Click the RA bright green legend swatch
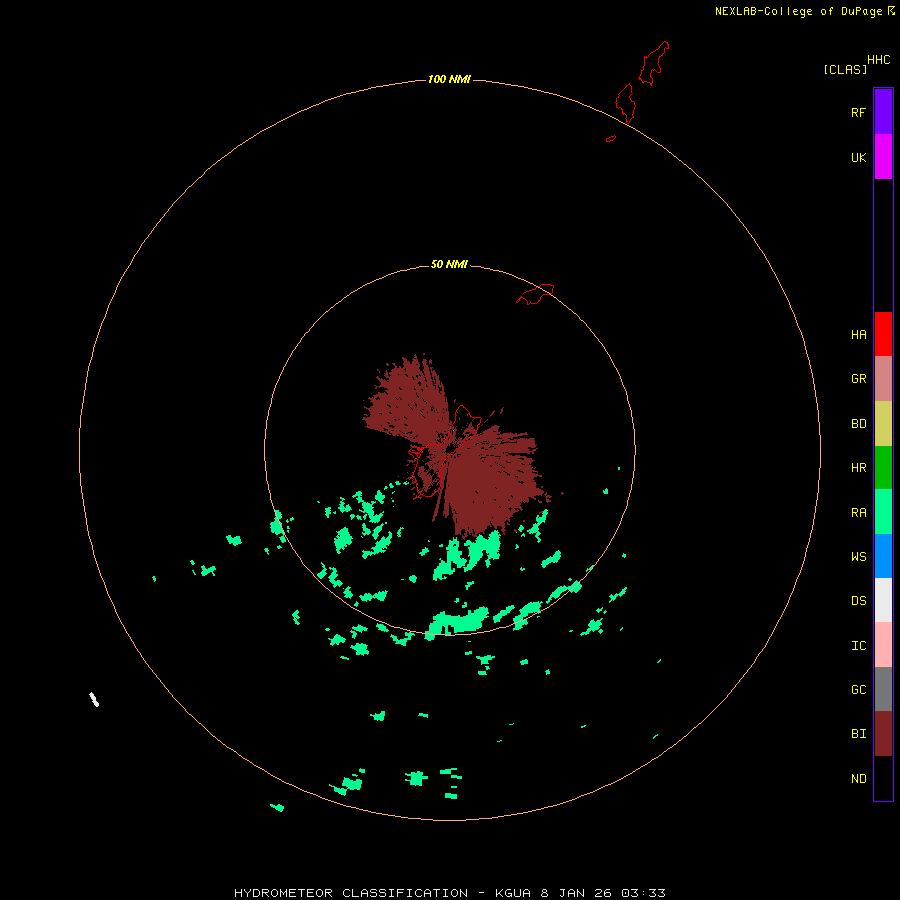The width and height of the screenshot is (900, 900). tap(883, 512)
